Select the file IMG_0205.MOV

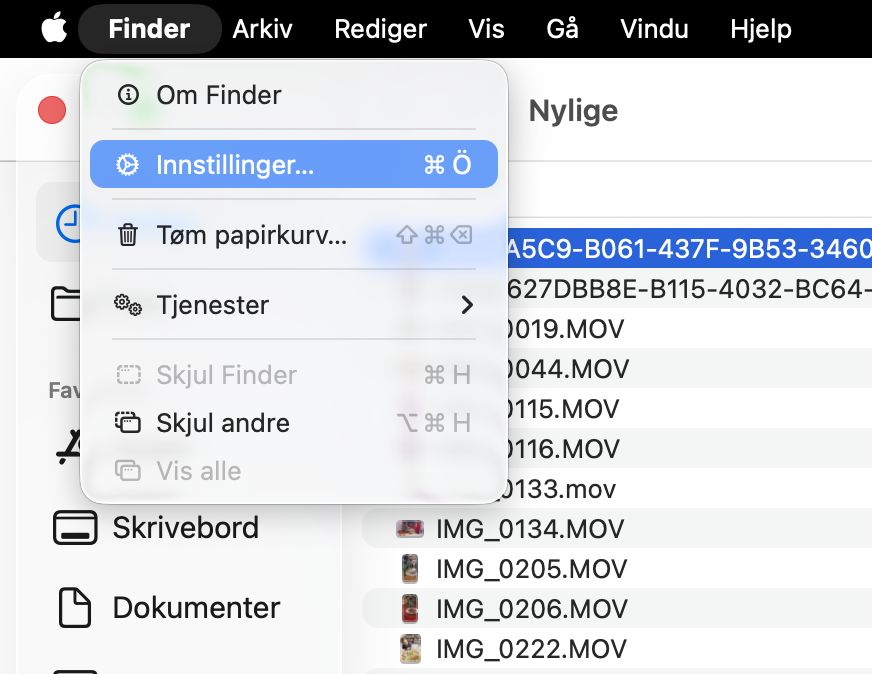(x=617, y=568)
